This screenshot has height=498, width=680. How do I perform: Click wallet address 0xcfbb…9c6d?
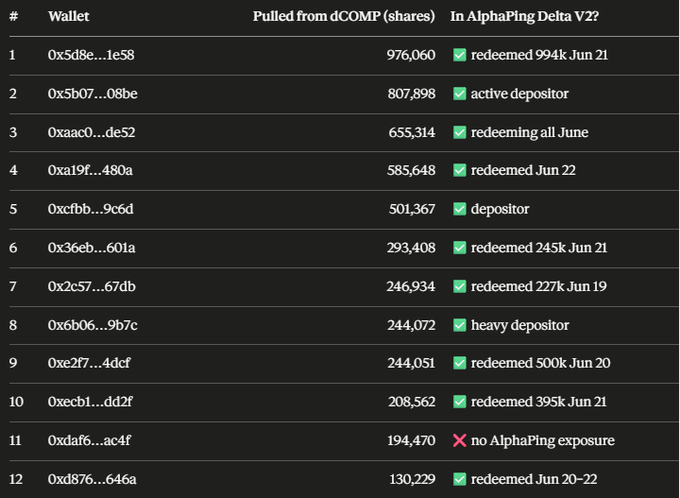coord(91,209)
